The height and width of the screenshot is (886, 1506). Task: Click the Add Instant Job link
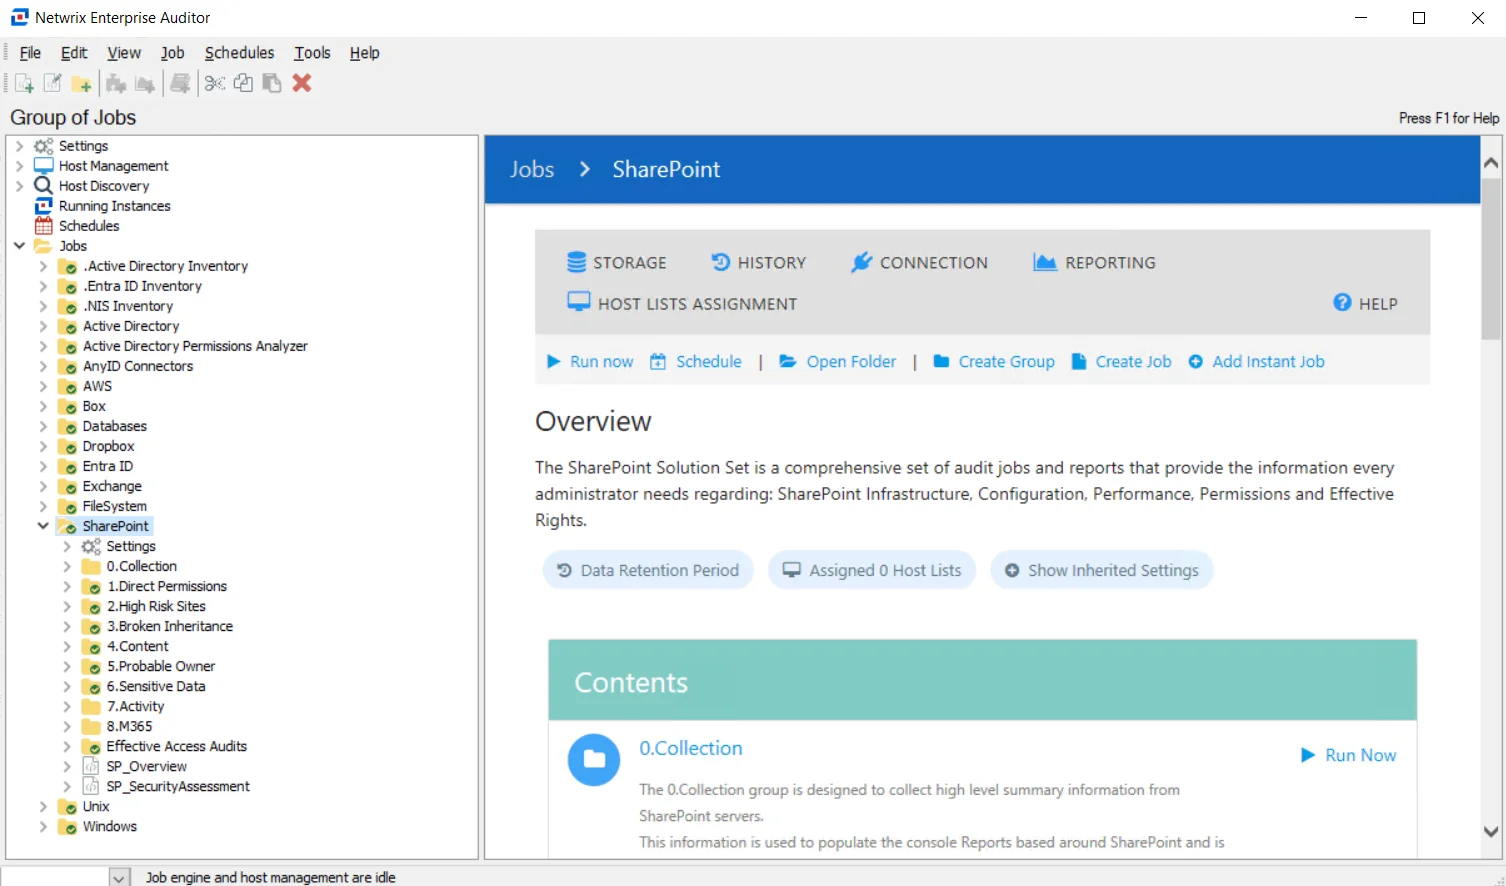[1256, 361]
